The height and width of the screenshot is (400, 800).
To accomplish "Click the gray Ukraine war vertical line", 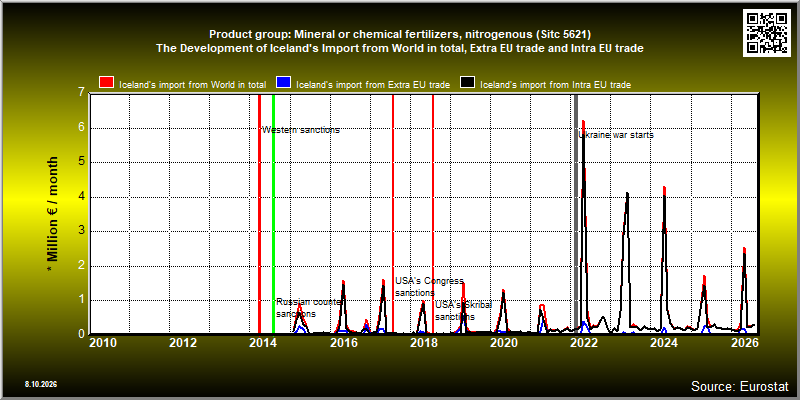I will (576, 214).
